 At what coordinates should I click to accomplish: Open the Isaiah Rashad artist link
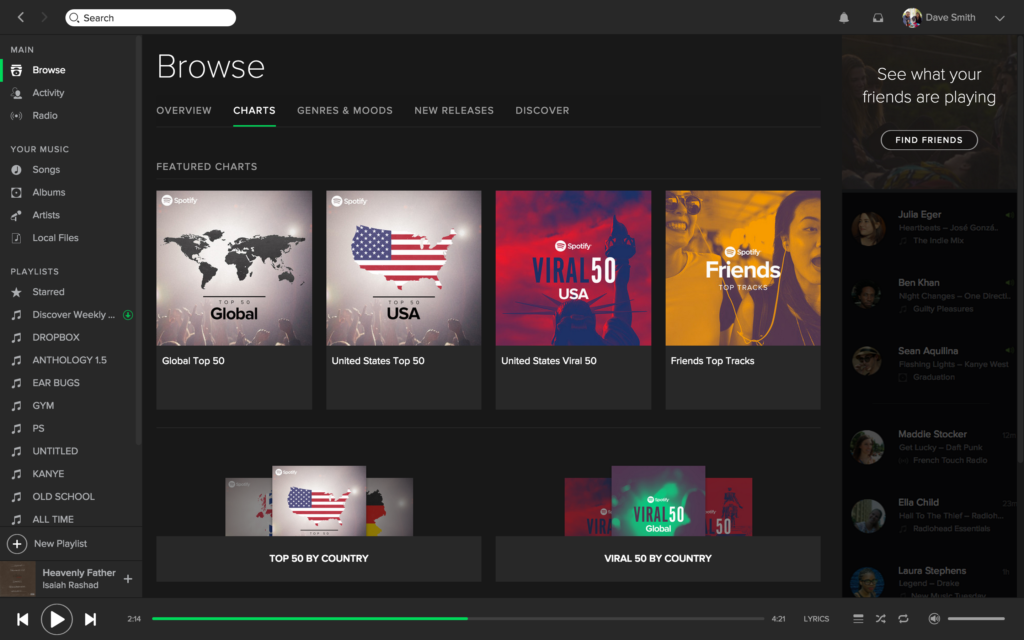click(x=71, y=585)
